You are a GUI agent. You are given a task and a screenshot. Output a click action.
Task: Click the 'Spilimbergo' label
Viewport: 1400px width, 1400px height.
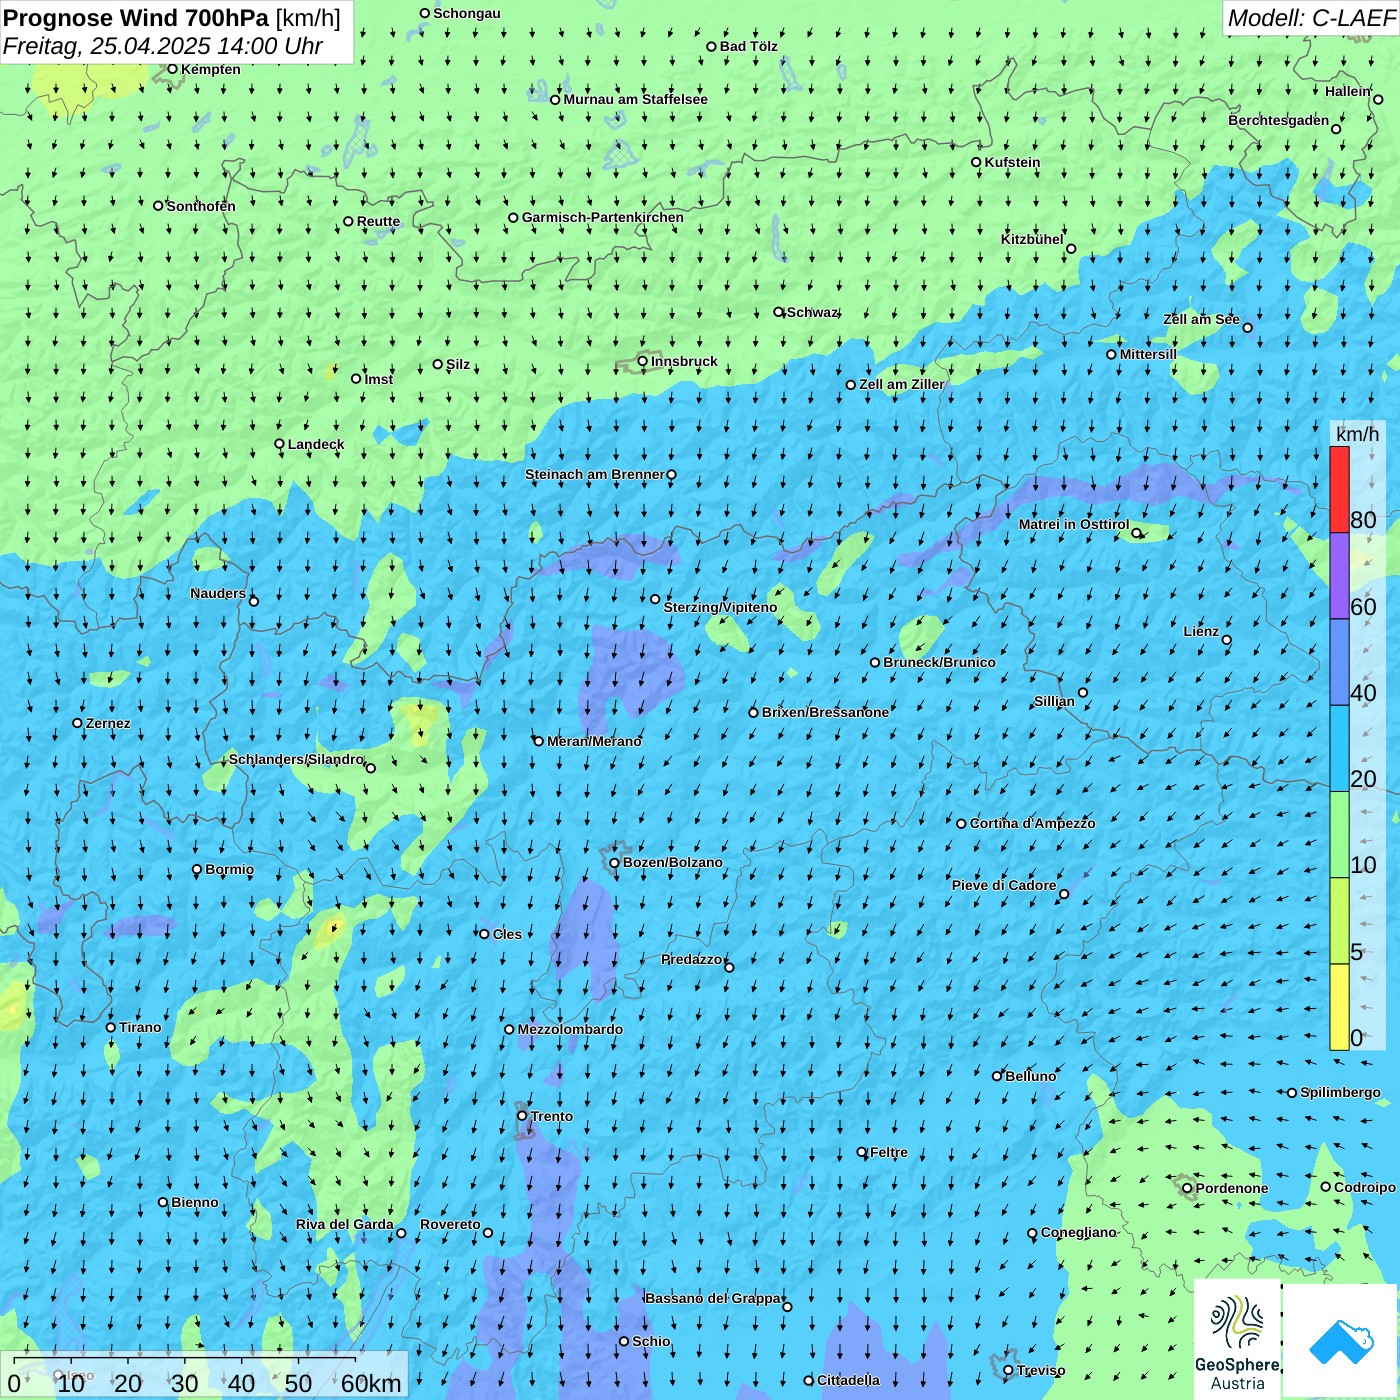pos(1340,1092)
